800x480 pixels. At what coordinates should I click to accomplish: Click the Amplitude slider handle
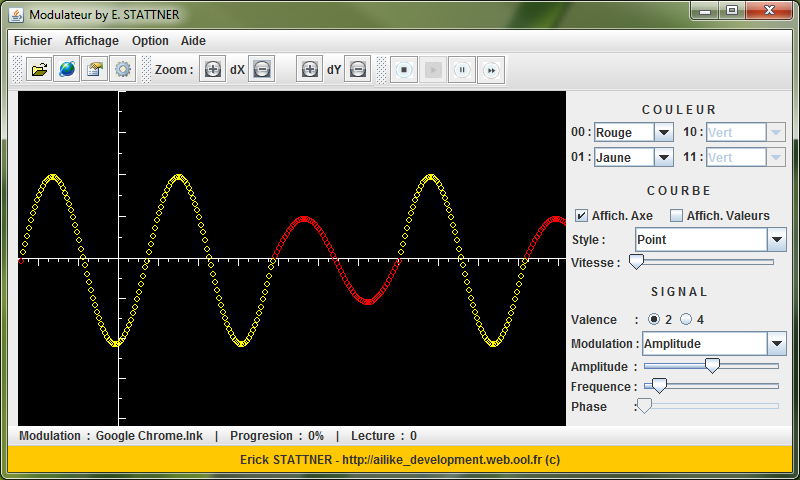pos(712,365)
